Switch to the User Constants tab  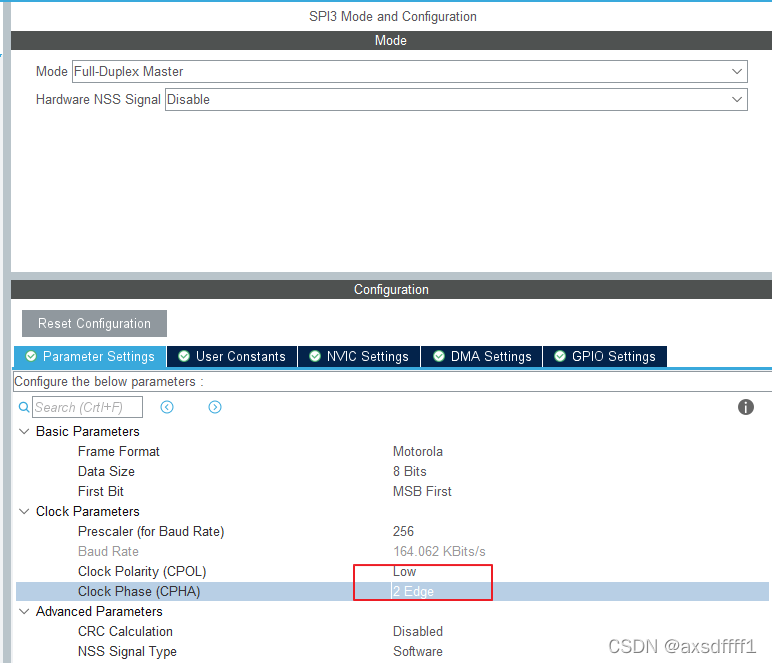click(232, 356)
